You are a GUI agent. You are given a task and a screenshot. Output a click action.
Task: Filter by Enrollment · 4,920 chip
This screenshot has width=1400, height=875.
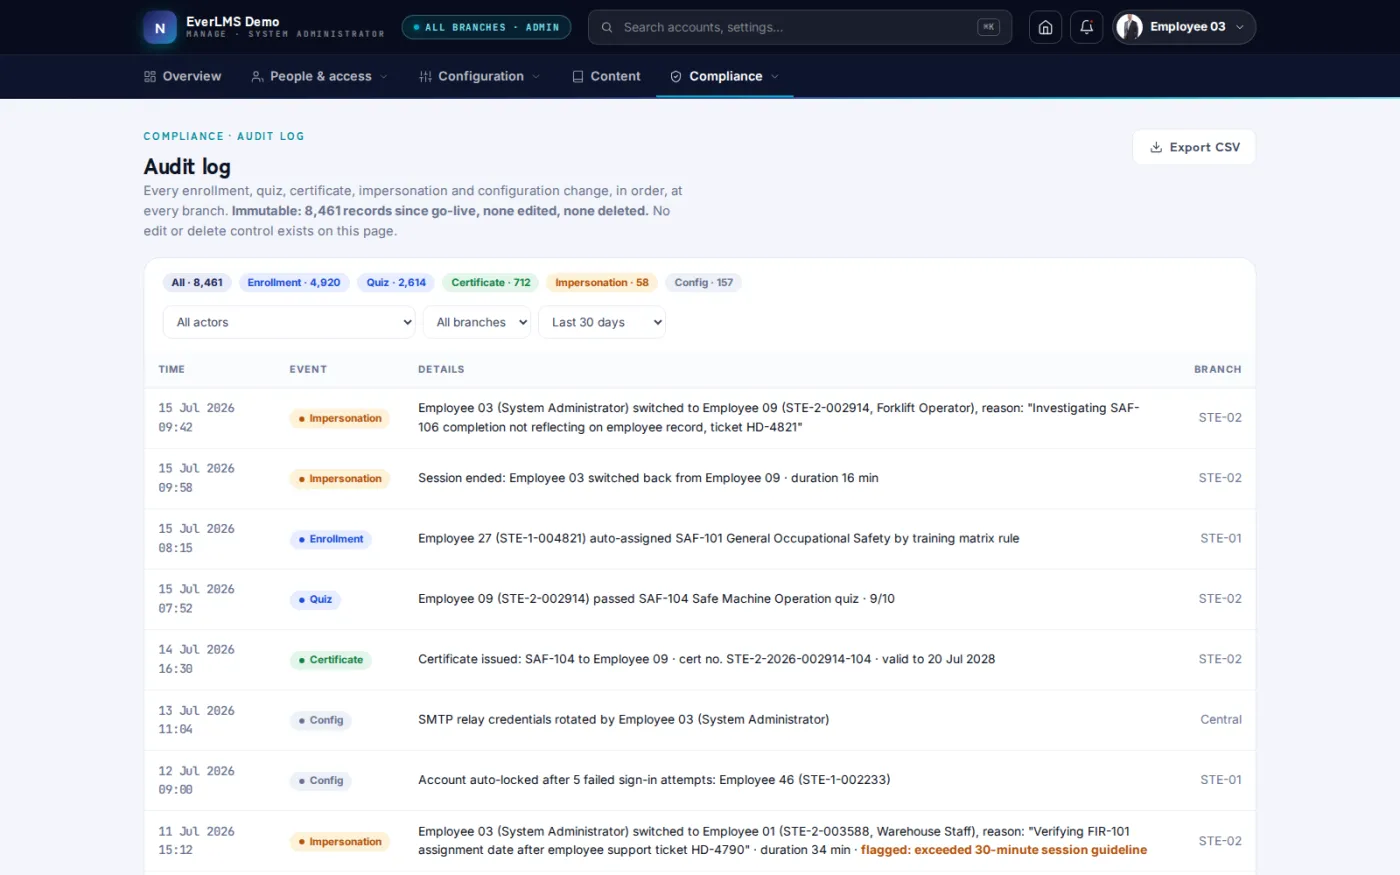(294, 283)
